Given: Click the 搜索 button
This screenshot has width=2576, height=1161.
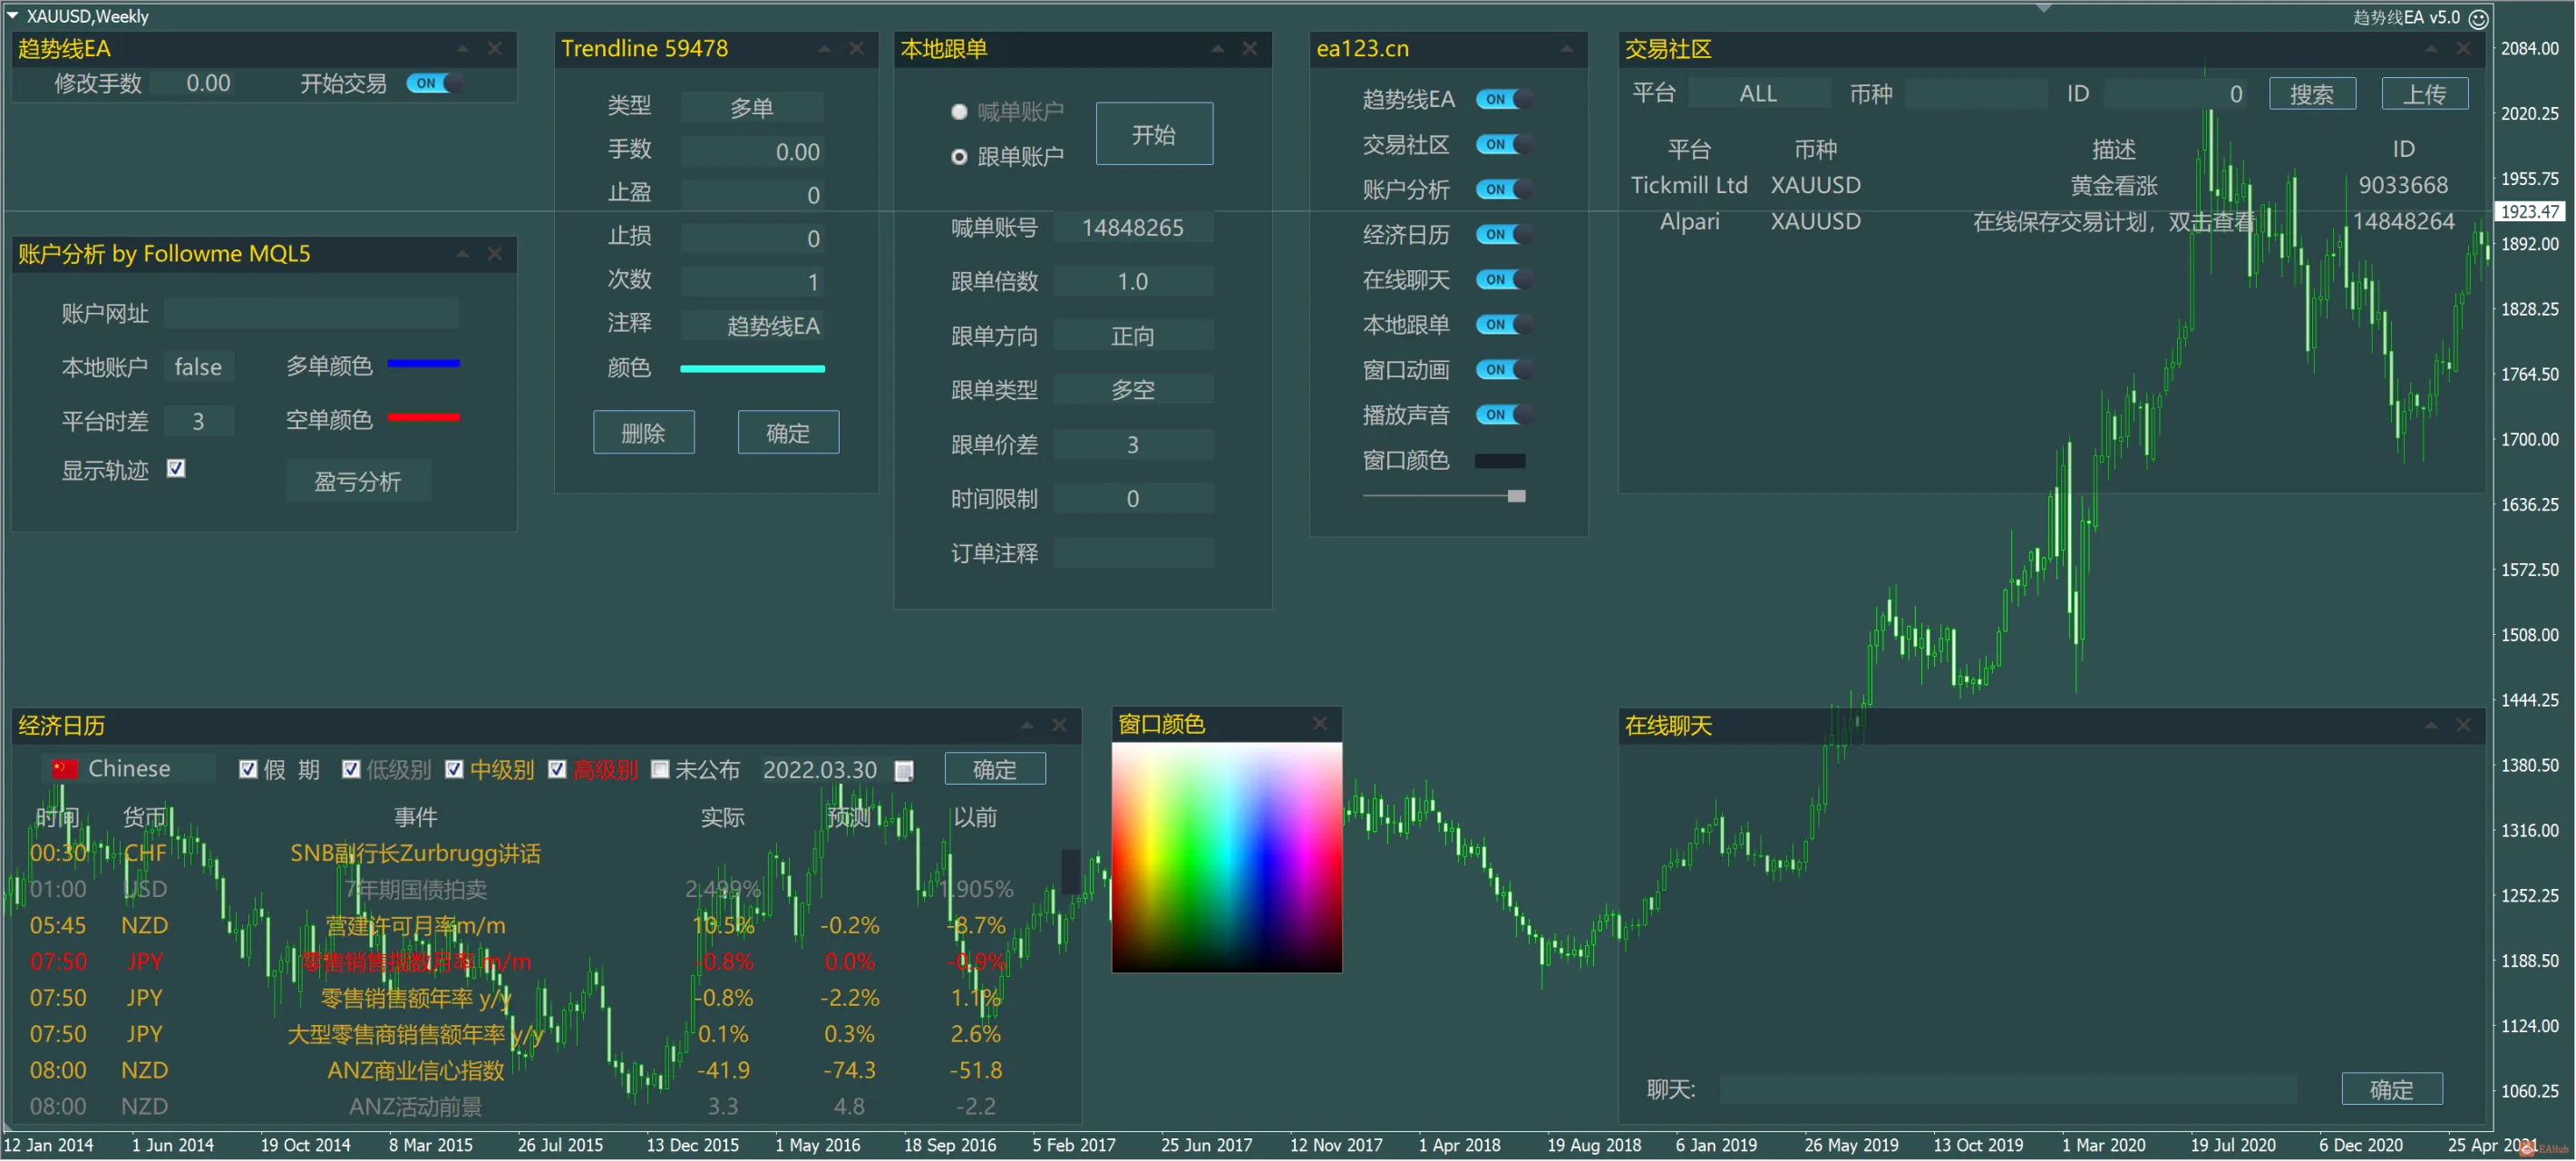Looking at the screenshot, I should coord(2312,94).
